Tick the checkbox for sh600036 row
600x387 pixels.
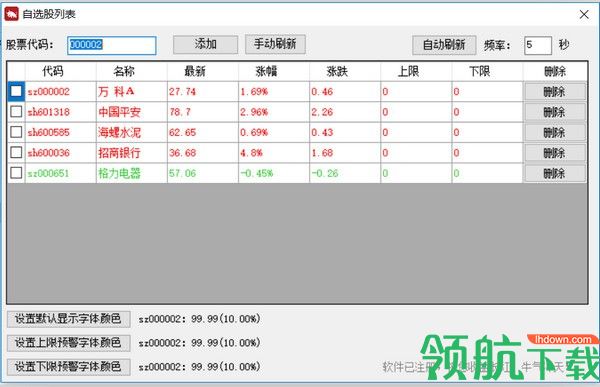16,152
